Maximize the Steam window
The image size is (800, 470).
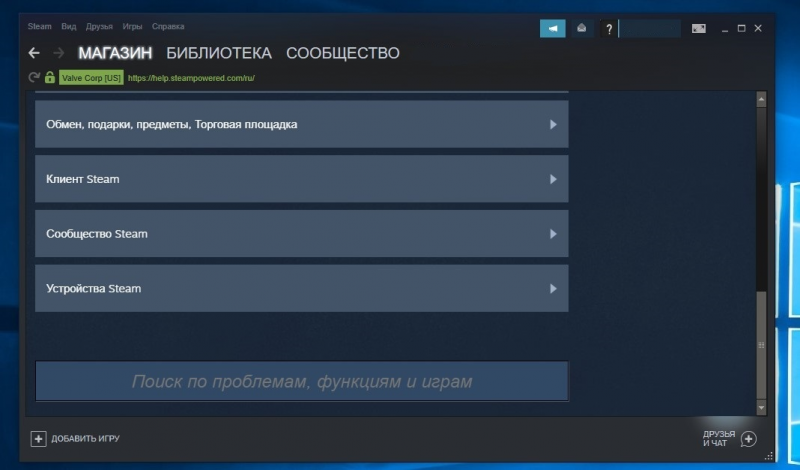tap(741, 29)
